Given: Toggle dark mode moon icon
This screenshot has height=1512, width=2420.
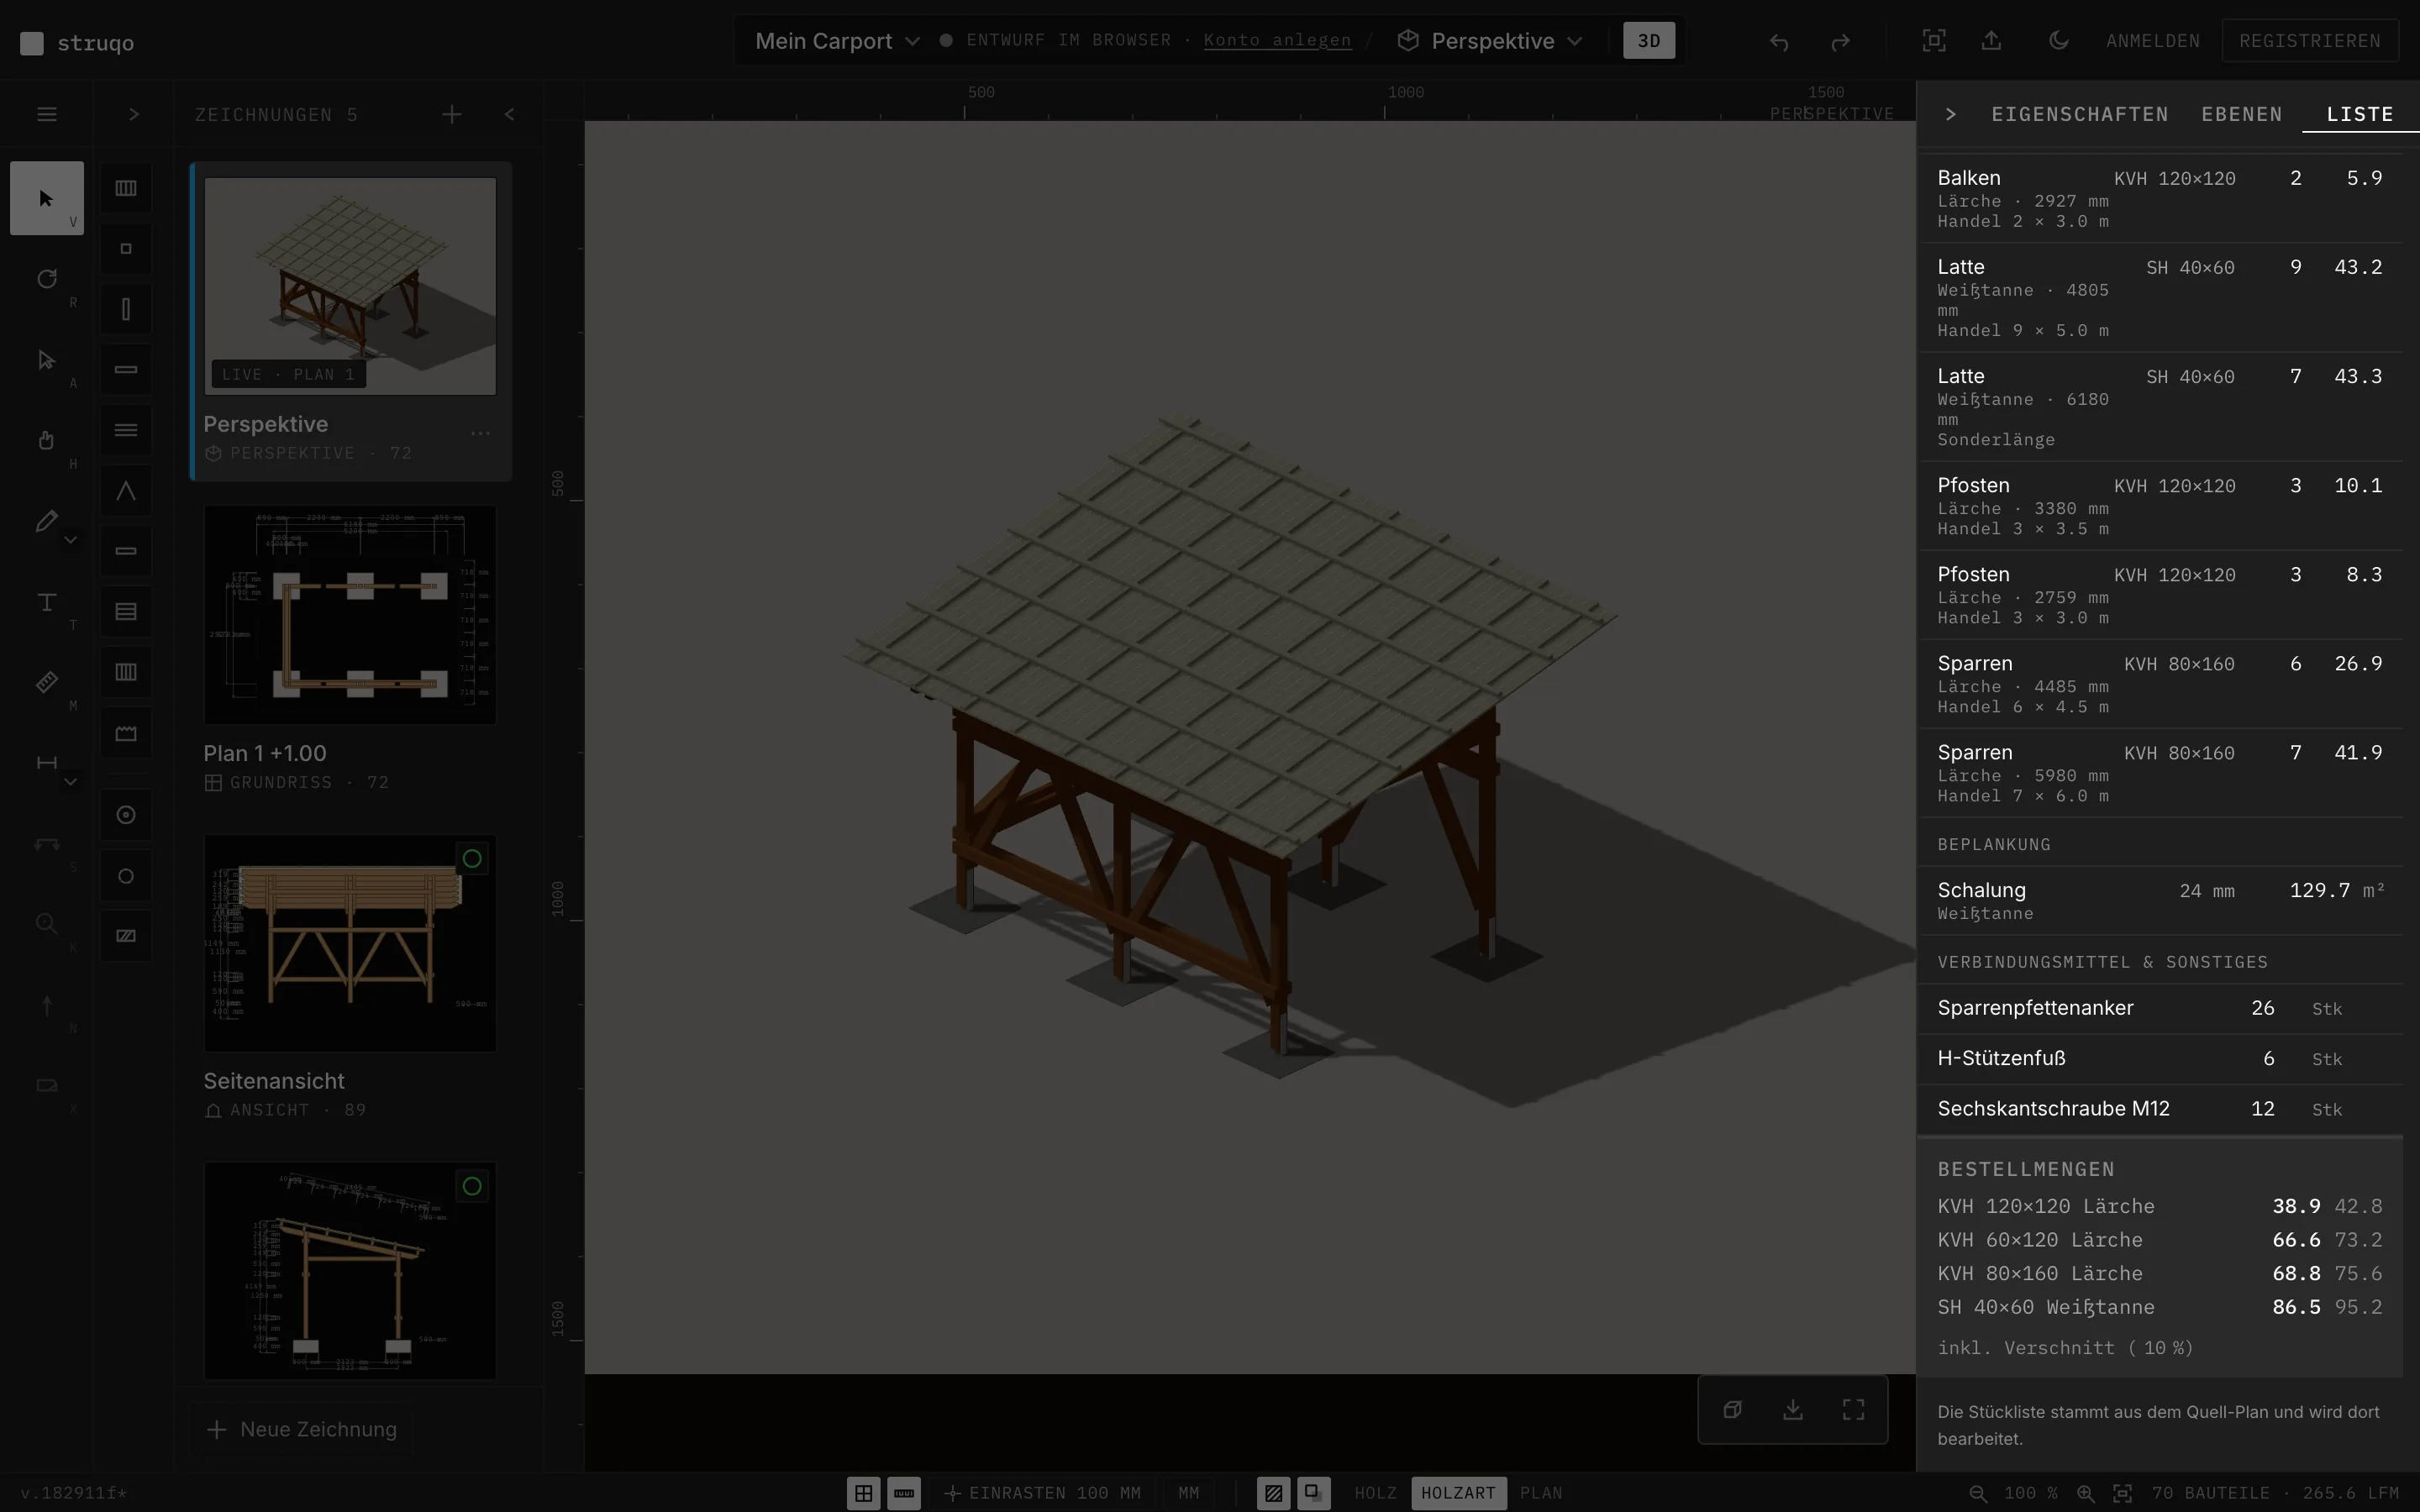Looking at the screenshot, I should 2058,41.
